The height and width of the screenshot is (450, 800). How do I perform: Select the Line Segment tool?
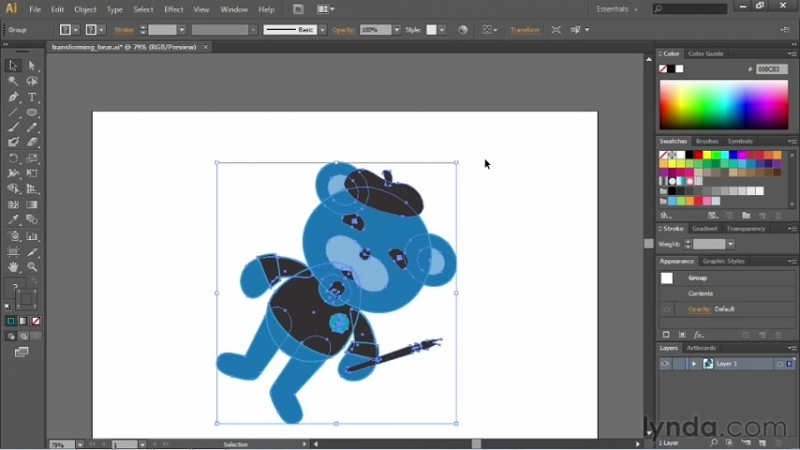(13, 112)
